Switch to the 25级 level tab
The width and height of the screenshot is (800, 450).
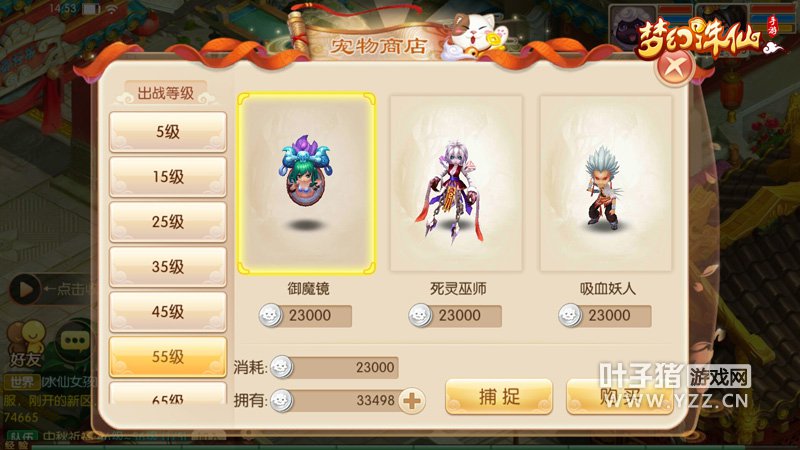click(x=168, y=222)
